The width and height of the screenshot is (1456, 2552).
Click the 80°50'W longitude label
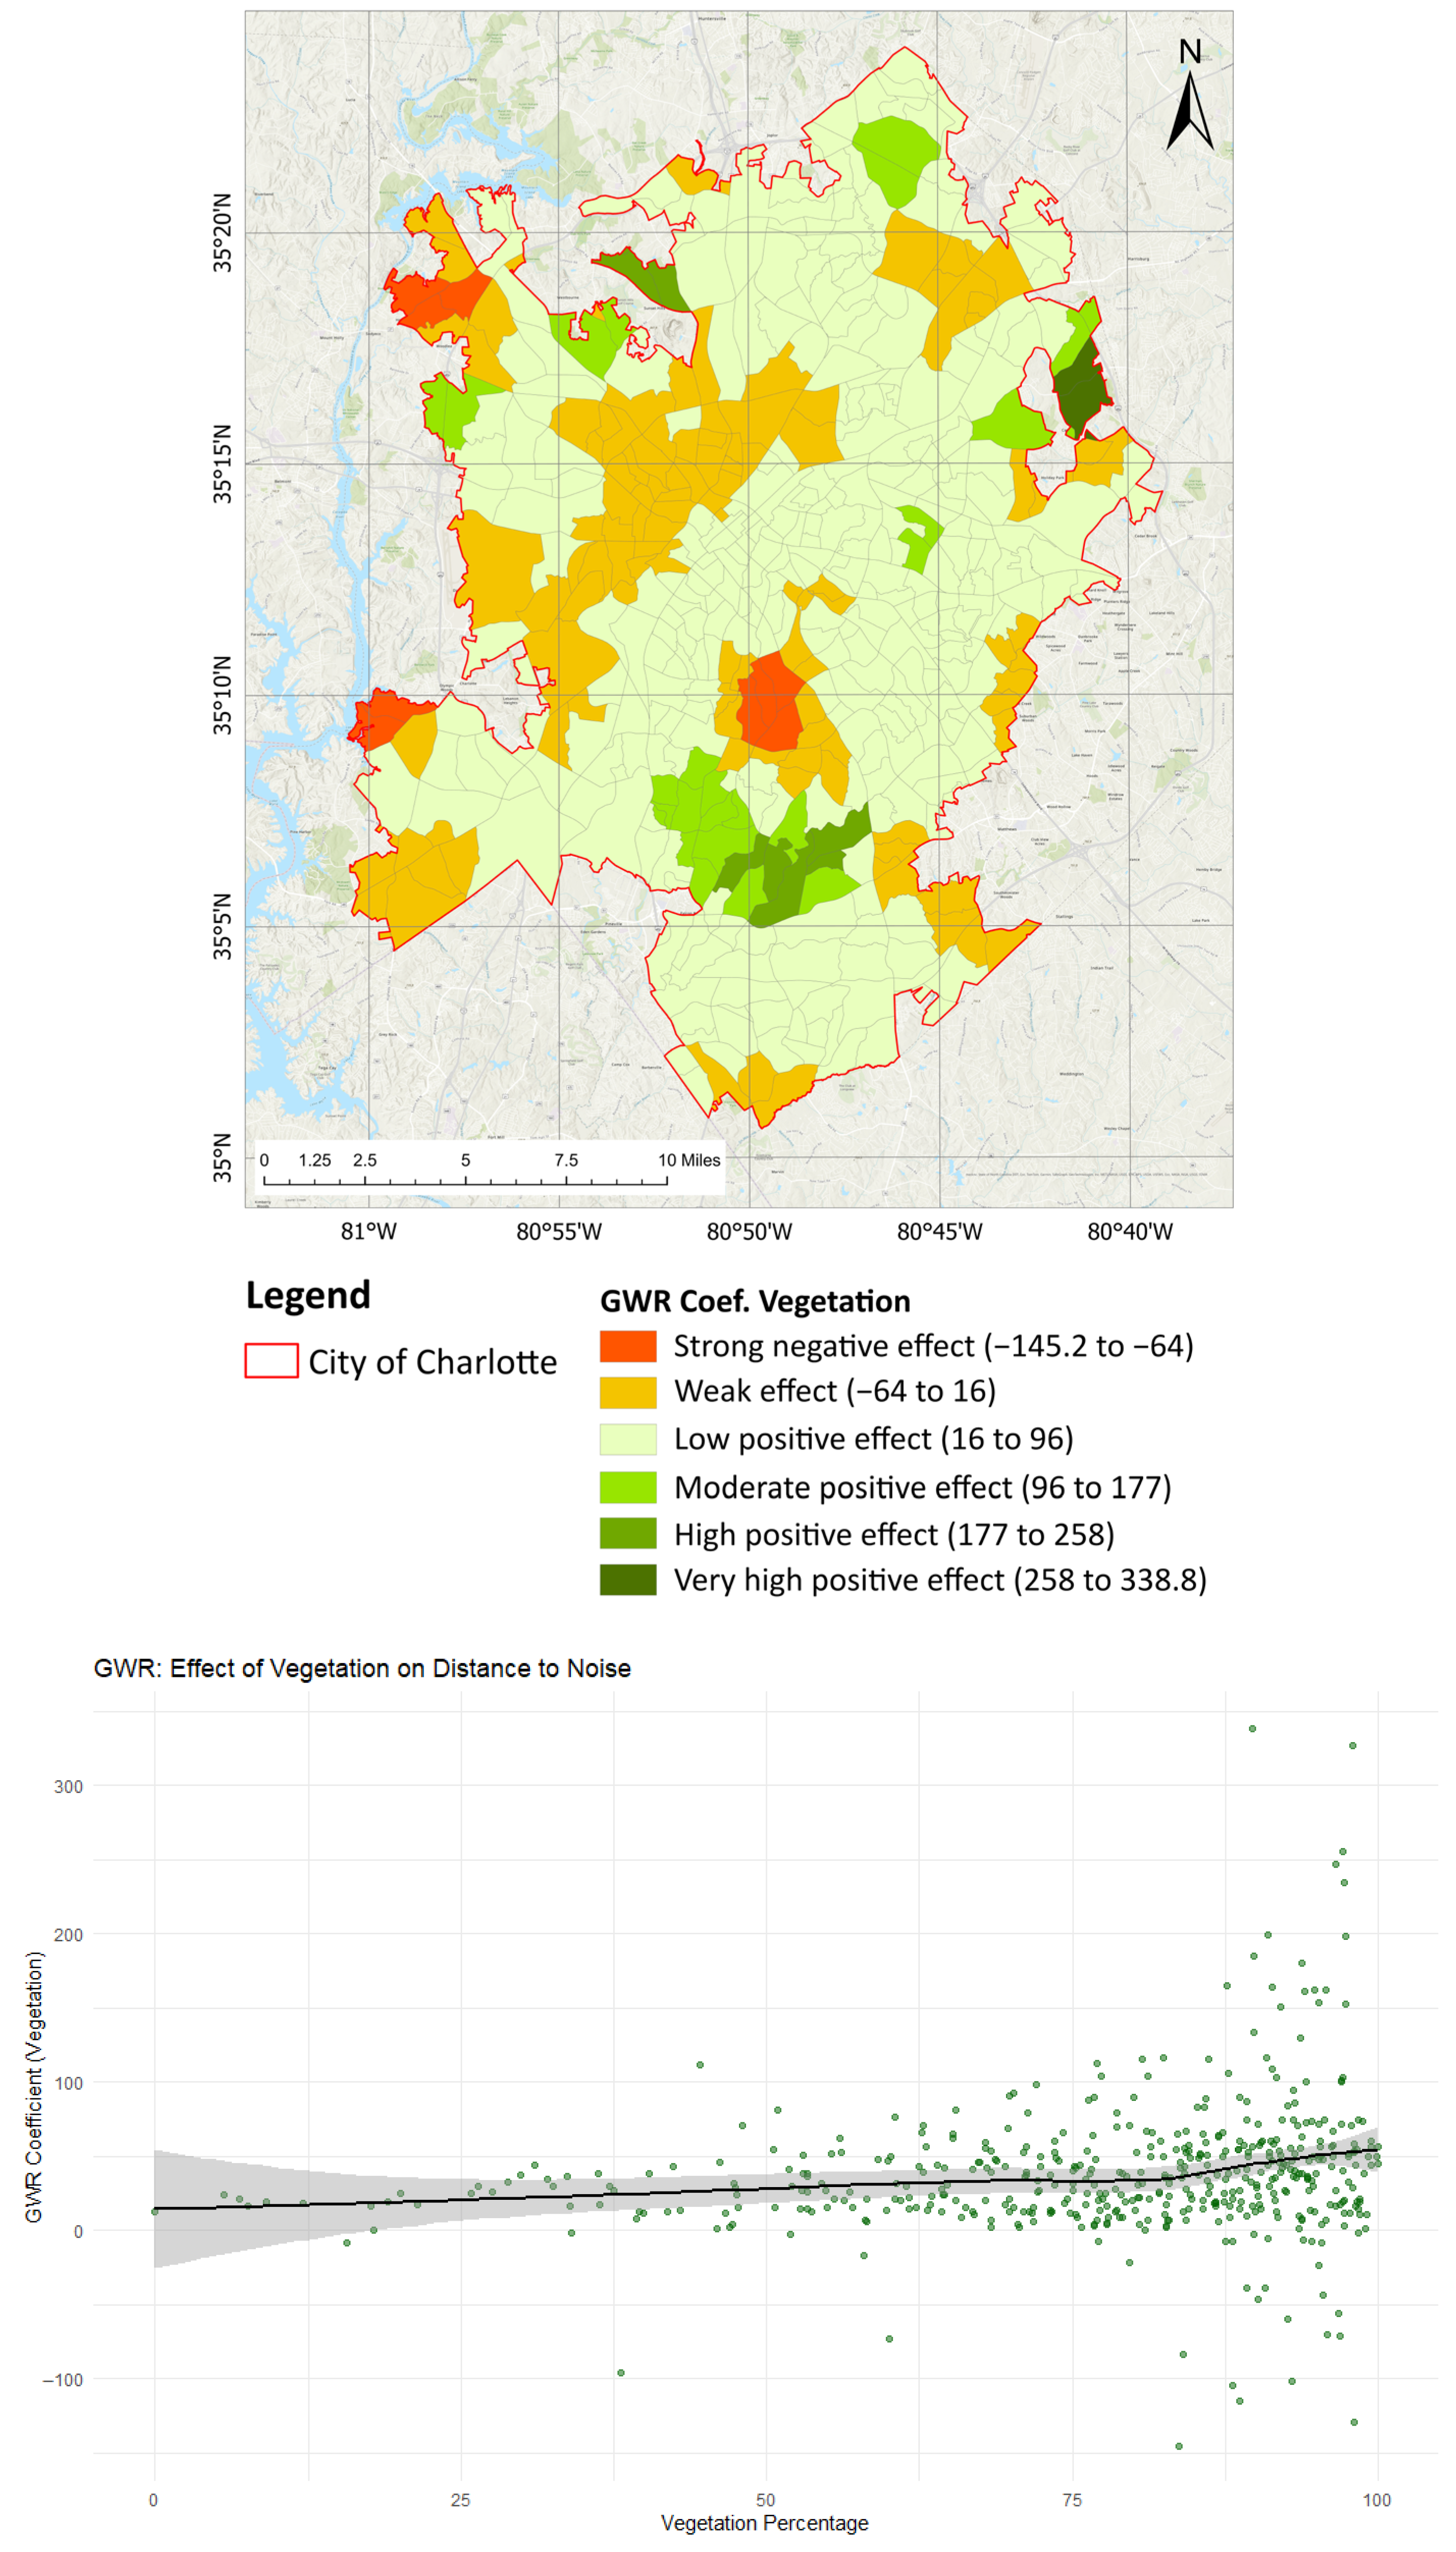point(749,1231)
